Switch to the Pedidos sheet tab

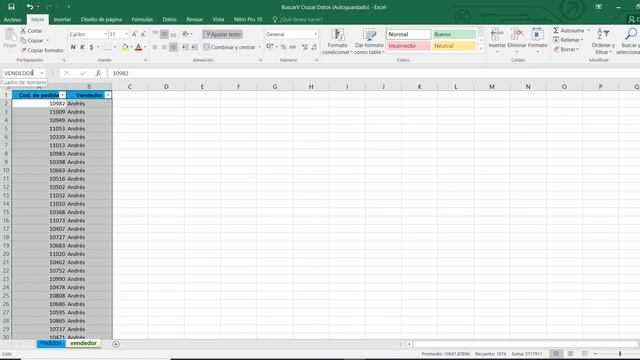coord(51,344)
